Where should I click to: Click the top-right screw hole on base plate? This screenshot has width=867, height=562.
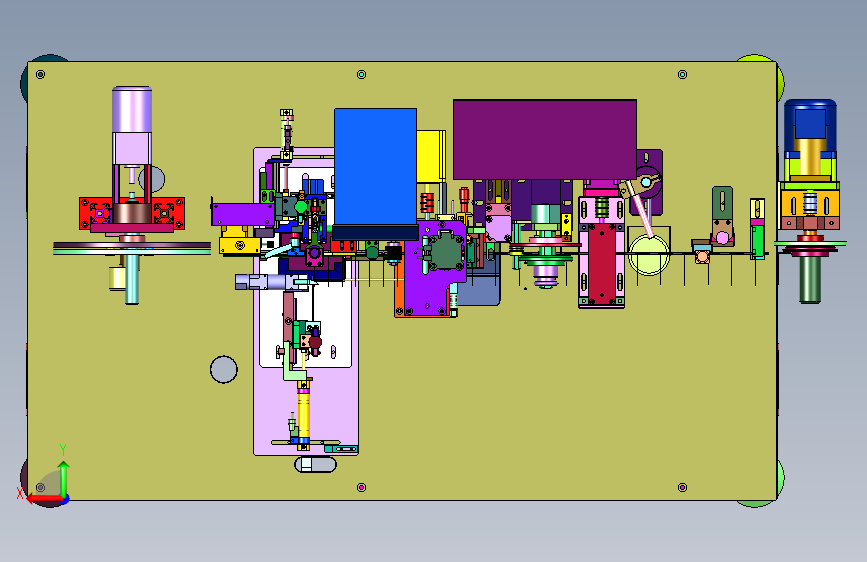(x=682, y=74)
